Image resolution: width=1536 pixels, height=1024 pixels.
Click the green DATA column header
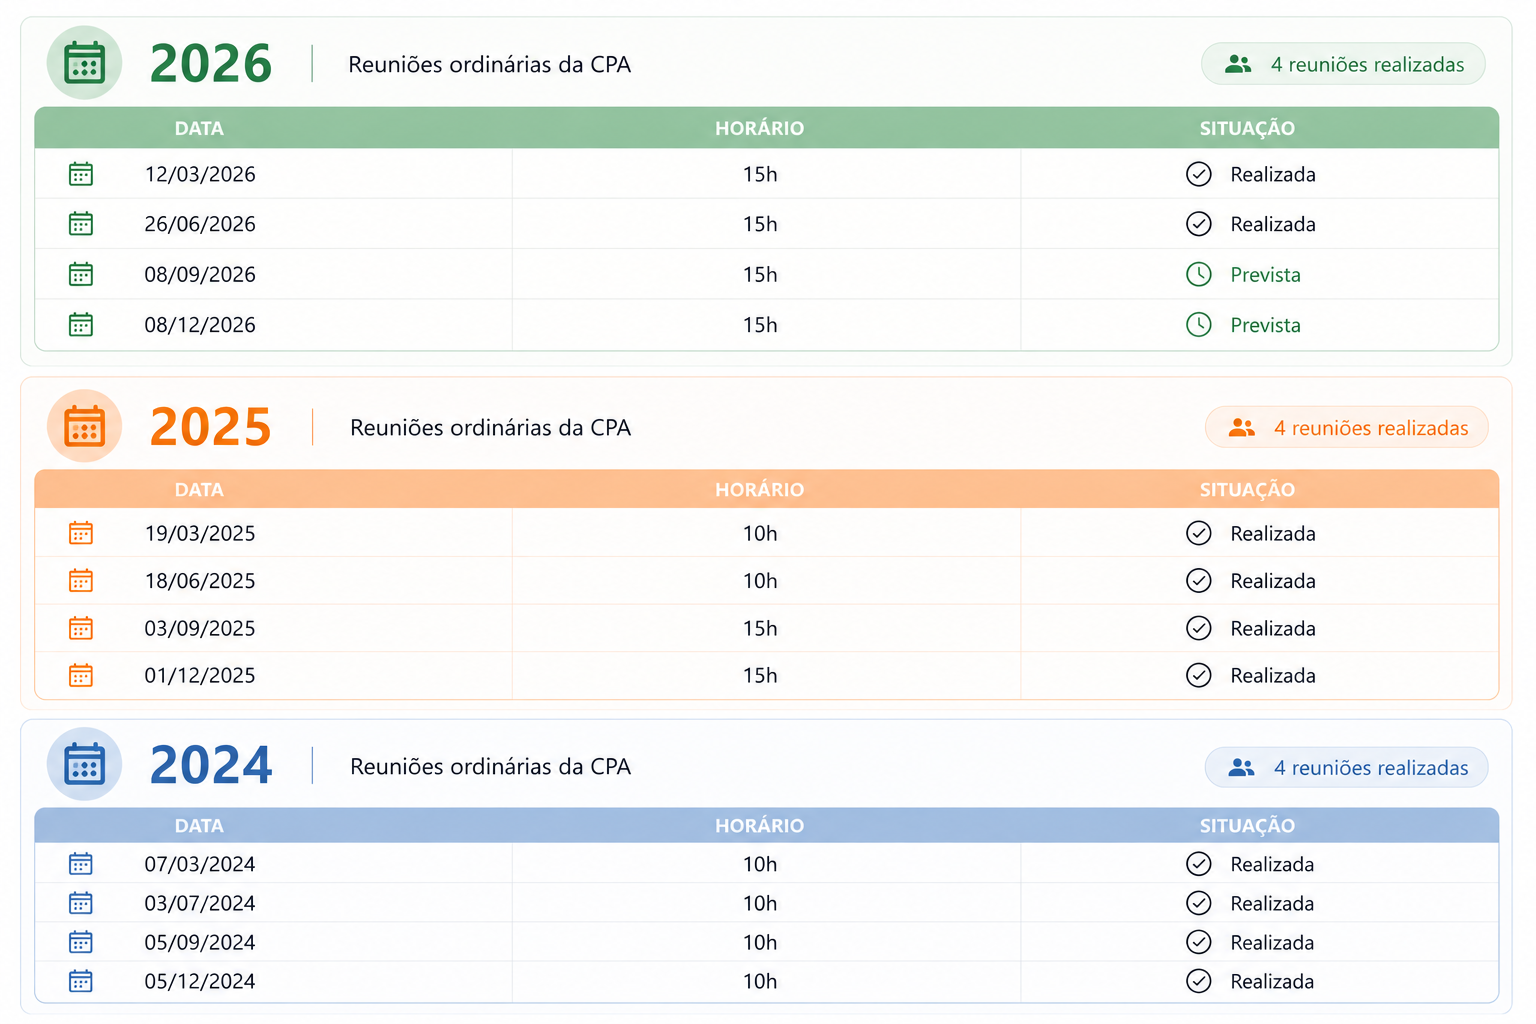pos(199,128)
